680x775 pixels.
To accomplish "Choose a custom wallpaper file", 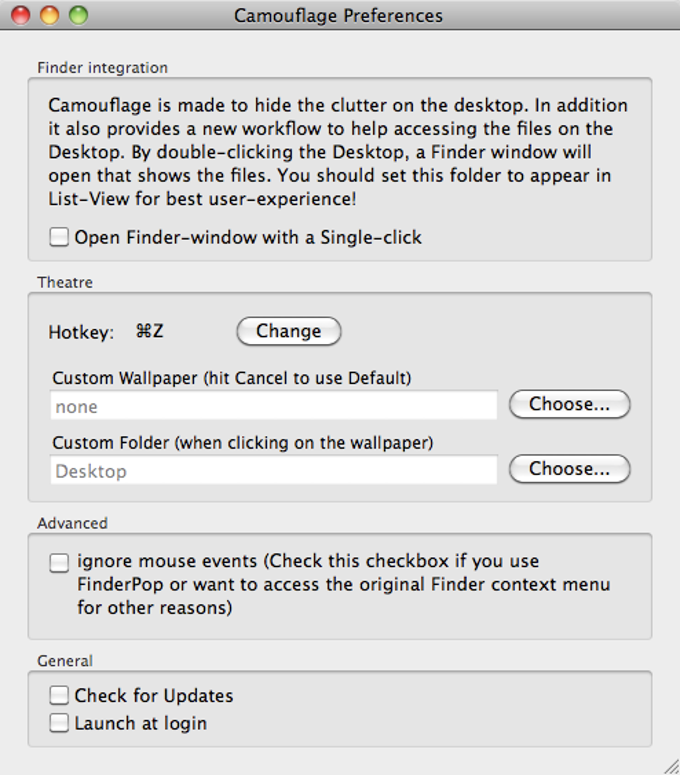I will pyautogui.click(x=569, y=405).
